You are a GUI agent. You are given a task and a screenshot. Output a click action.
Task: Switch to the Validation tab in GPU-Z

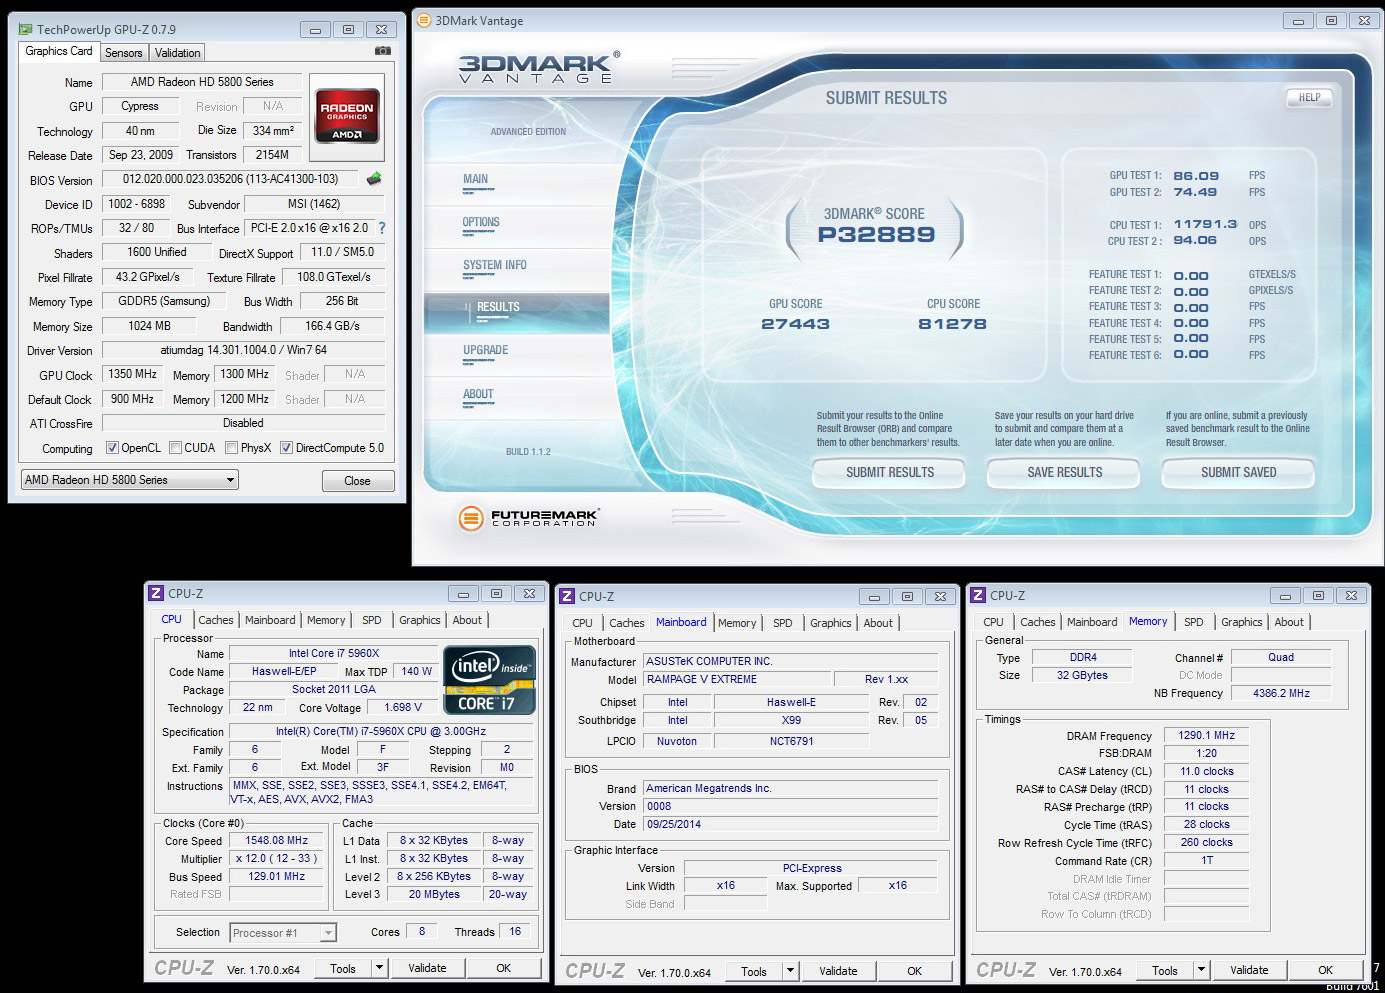pyautogui.click(x=177, y=53)
